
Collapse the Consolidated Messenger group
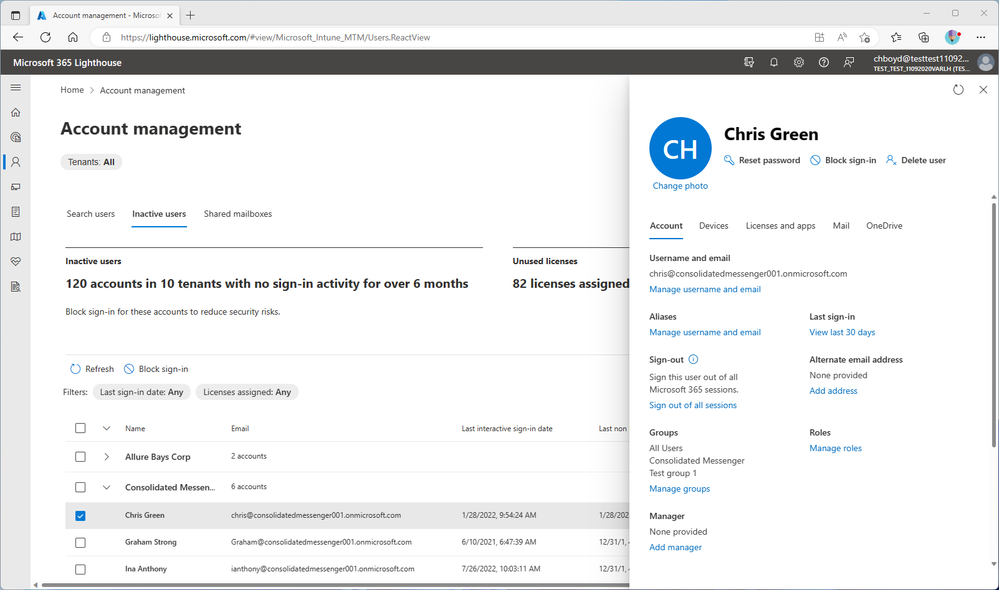[106, 487]
